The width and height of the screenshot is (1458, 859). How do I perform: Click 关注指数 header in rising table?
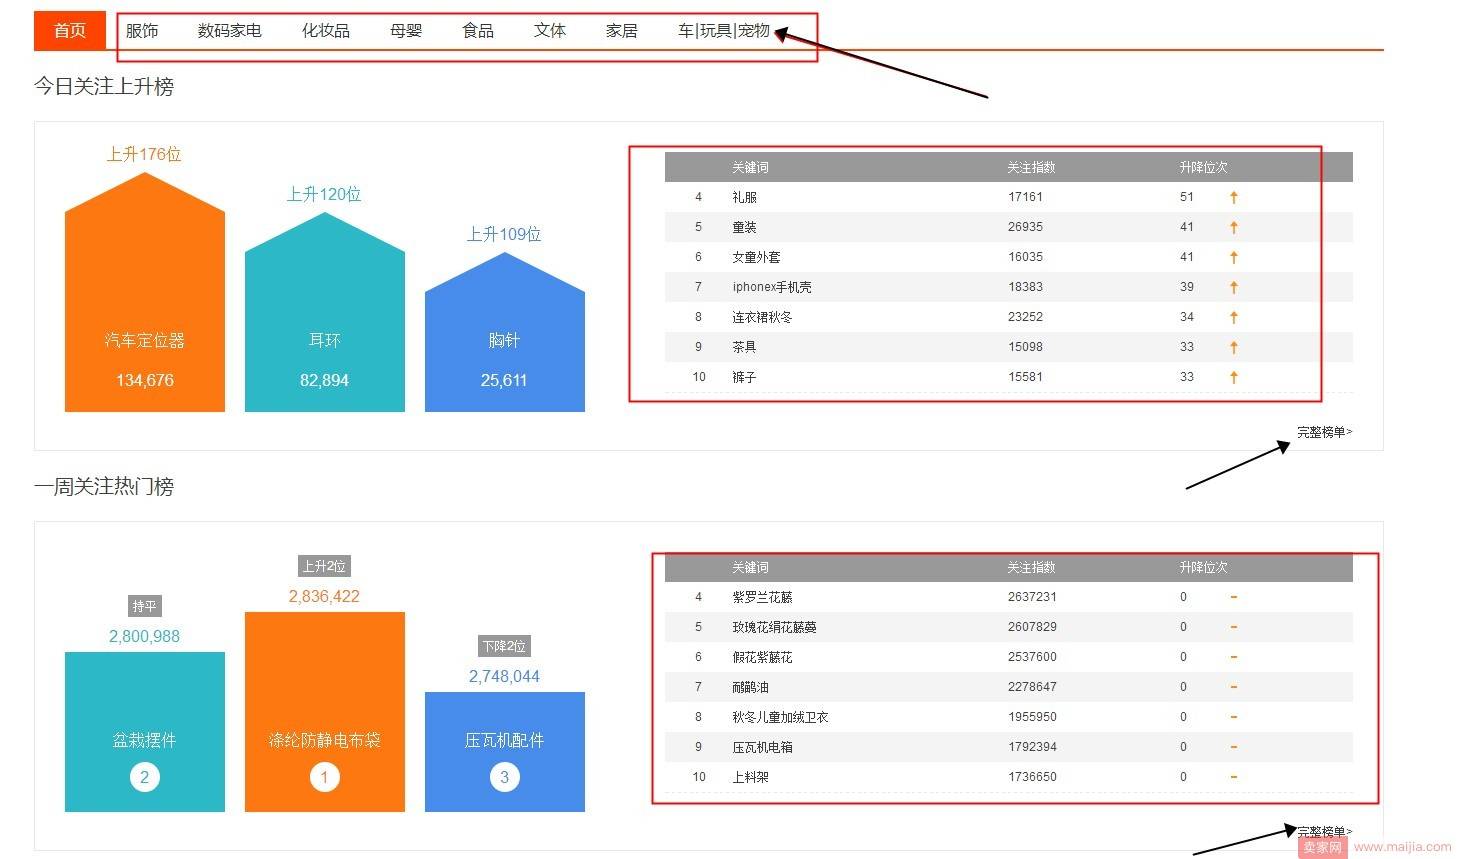click(1031, 167)
